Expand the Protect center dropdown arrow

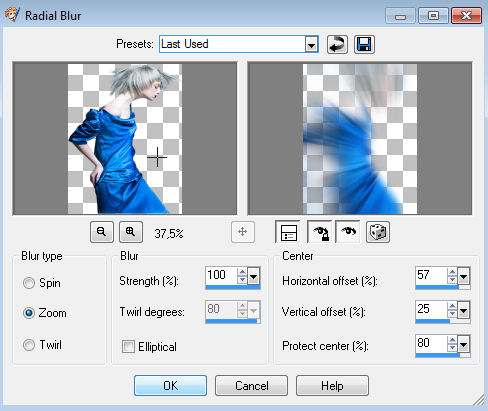(464, 344)
